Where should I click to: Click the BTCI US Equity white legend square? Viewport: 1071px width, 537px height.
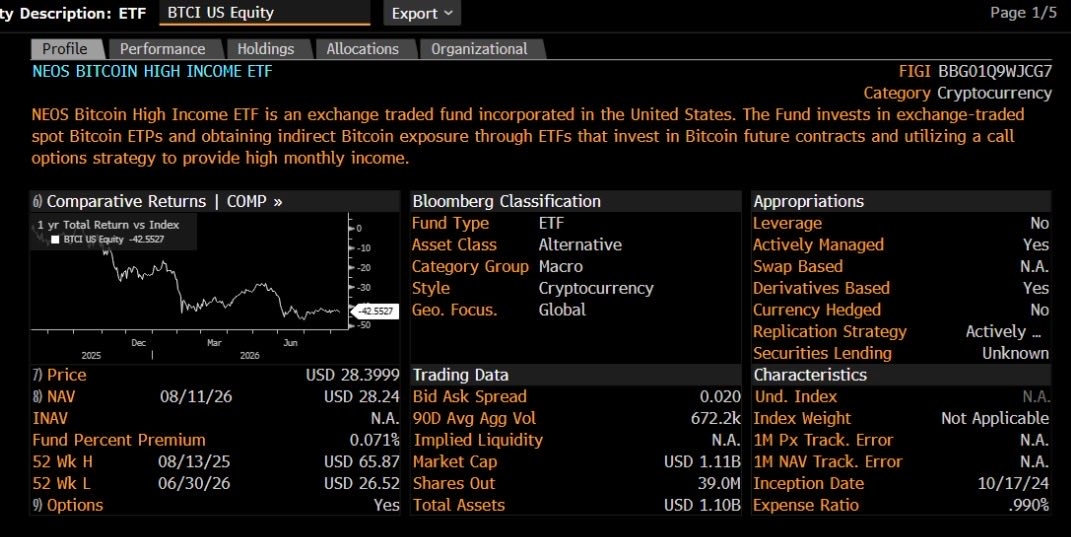coord(55,240)
